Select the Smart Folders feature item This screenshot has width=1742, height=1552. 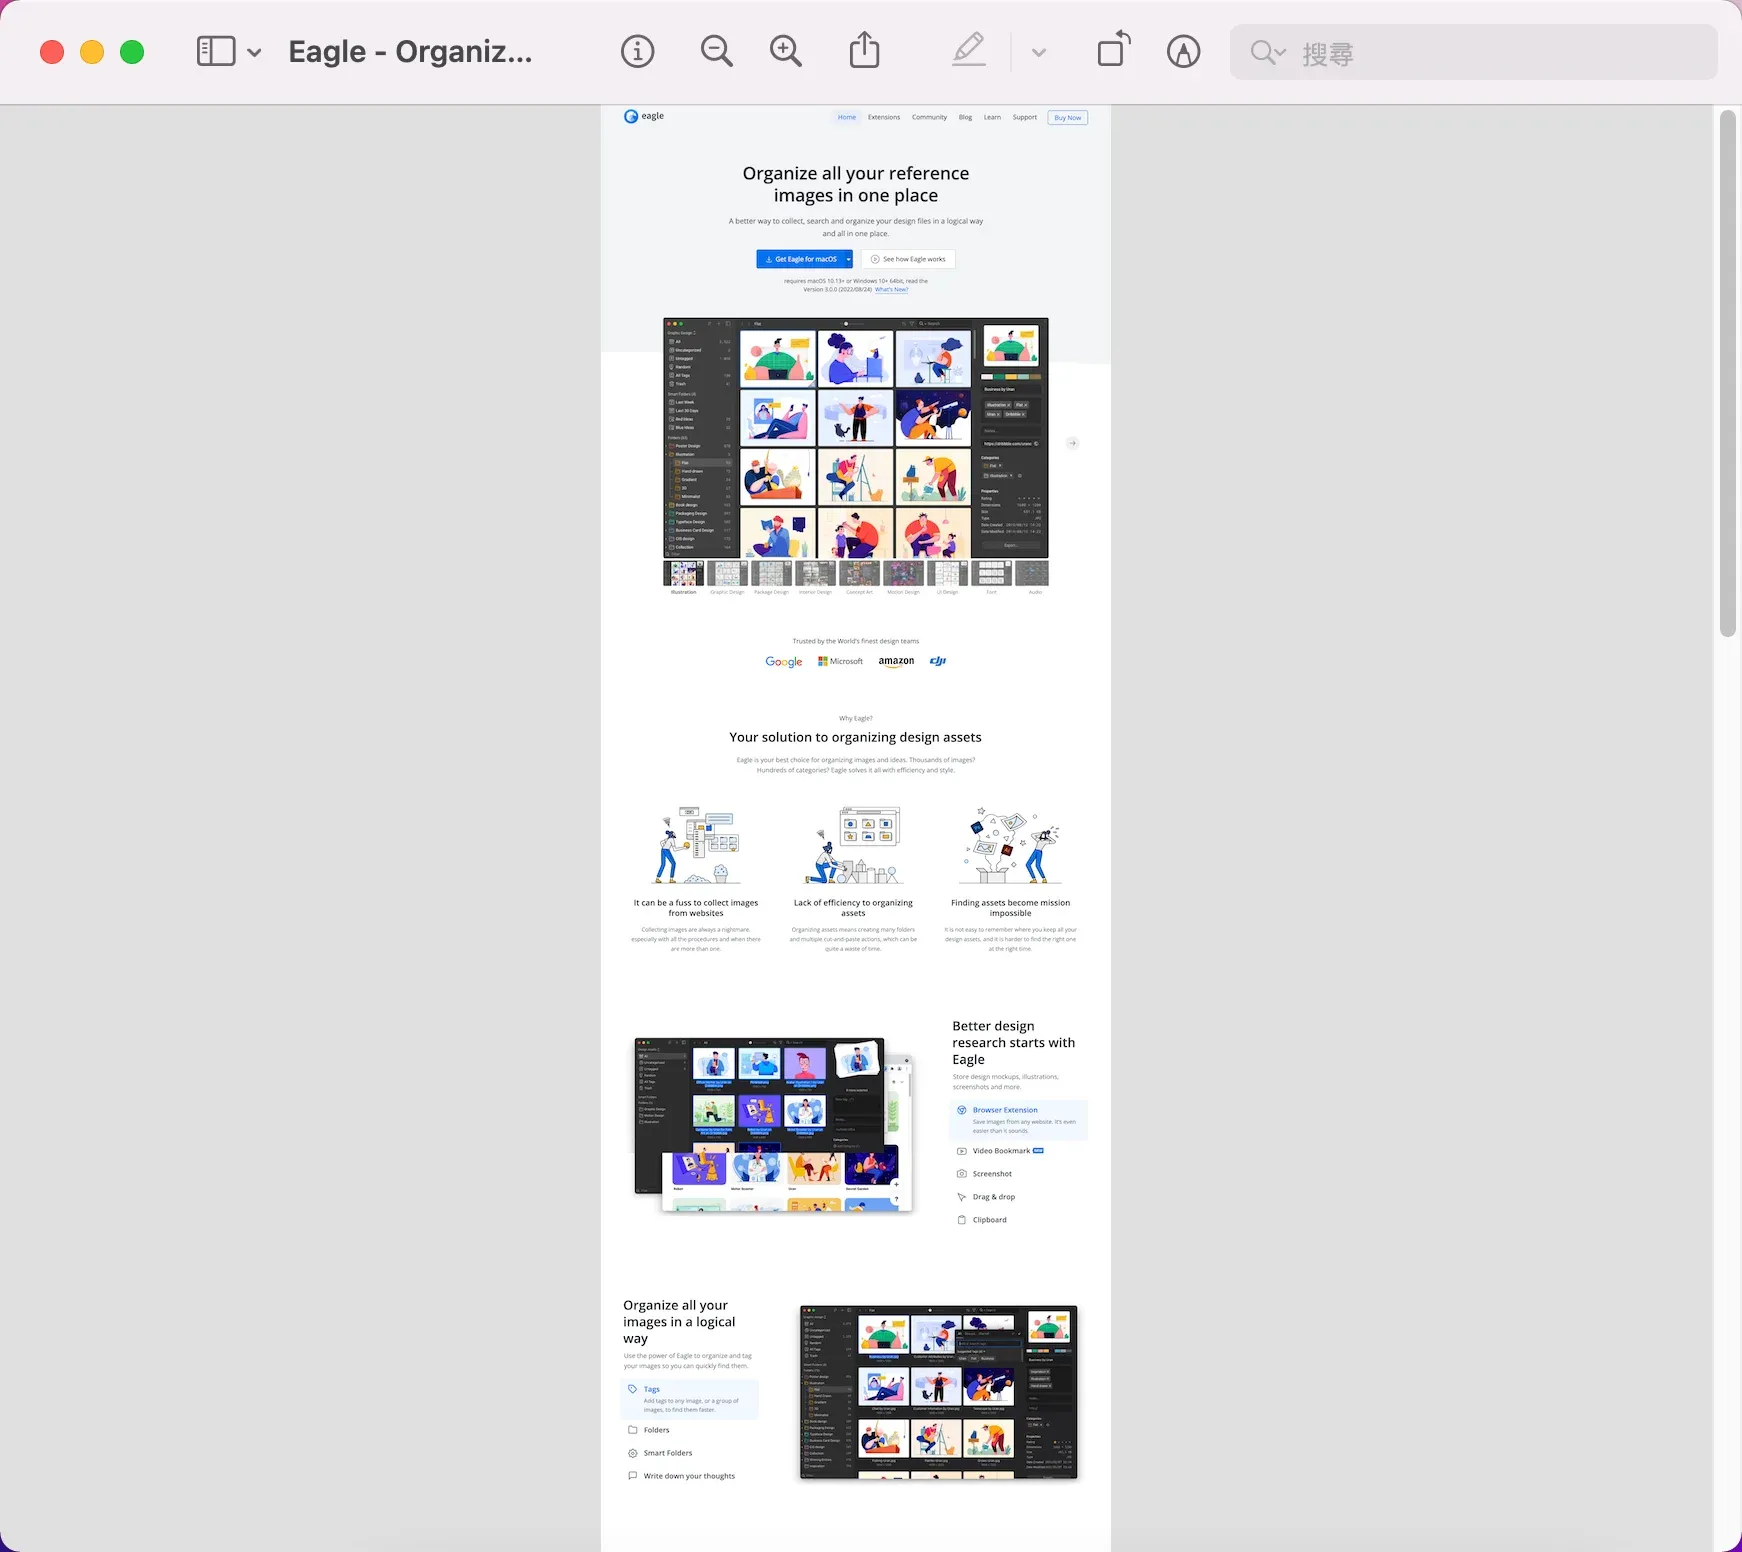click(660, 1453)
